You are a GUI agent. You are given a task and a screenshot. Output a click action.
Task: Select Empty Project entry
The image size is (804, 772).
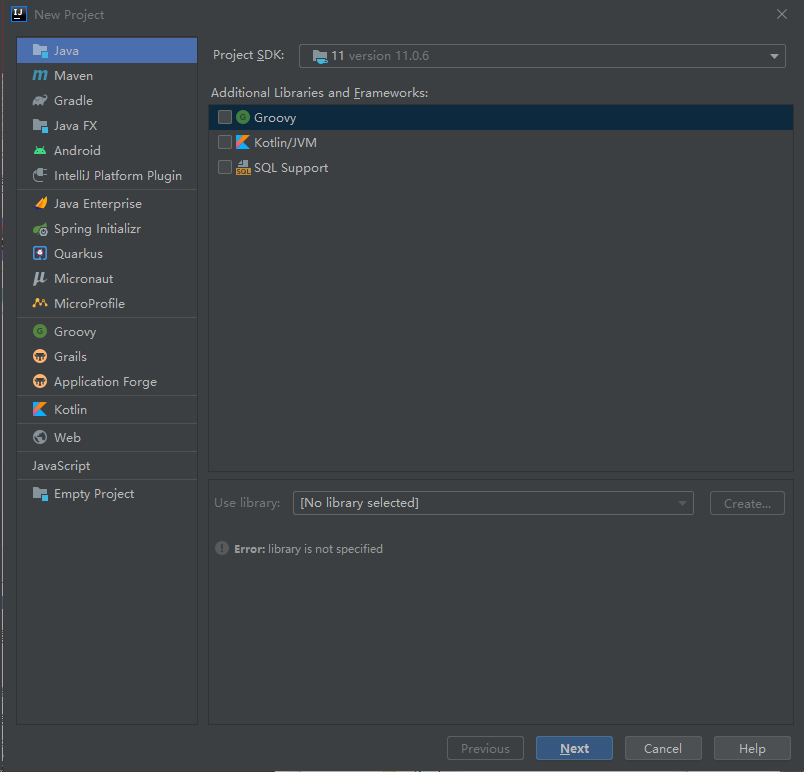107,494
